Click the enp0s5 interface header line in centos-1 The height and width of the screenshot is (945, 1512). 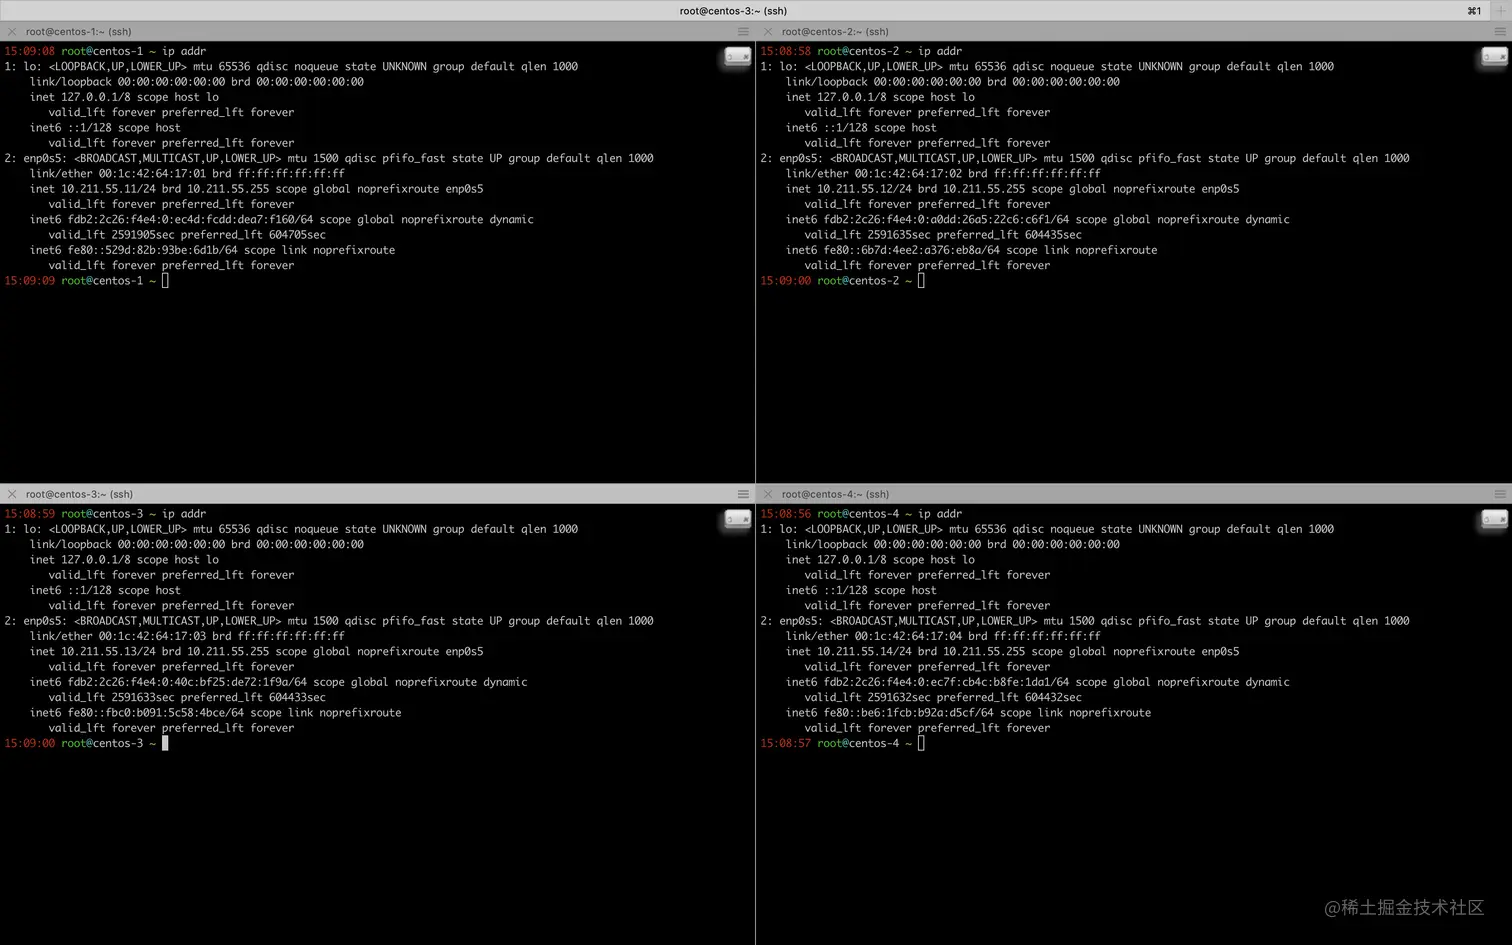[x=329, y=158]
